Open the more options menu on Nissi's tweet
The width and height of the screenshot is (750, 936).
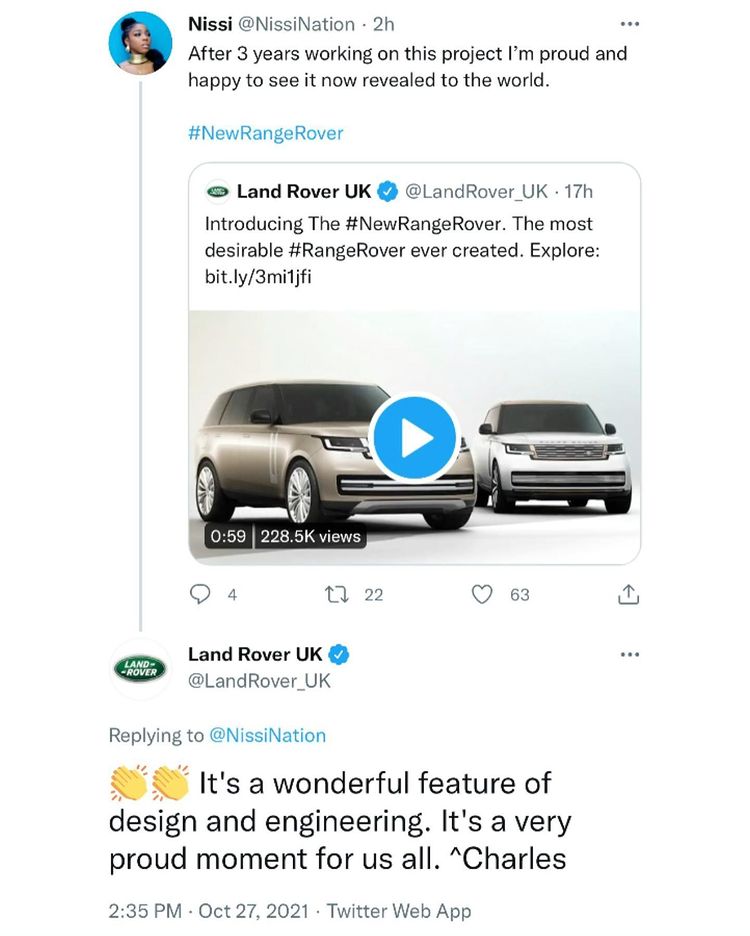click(630, 22)
